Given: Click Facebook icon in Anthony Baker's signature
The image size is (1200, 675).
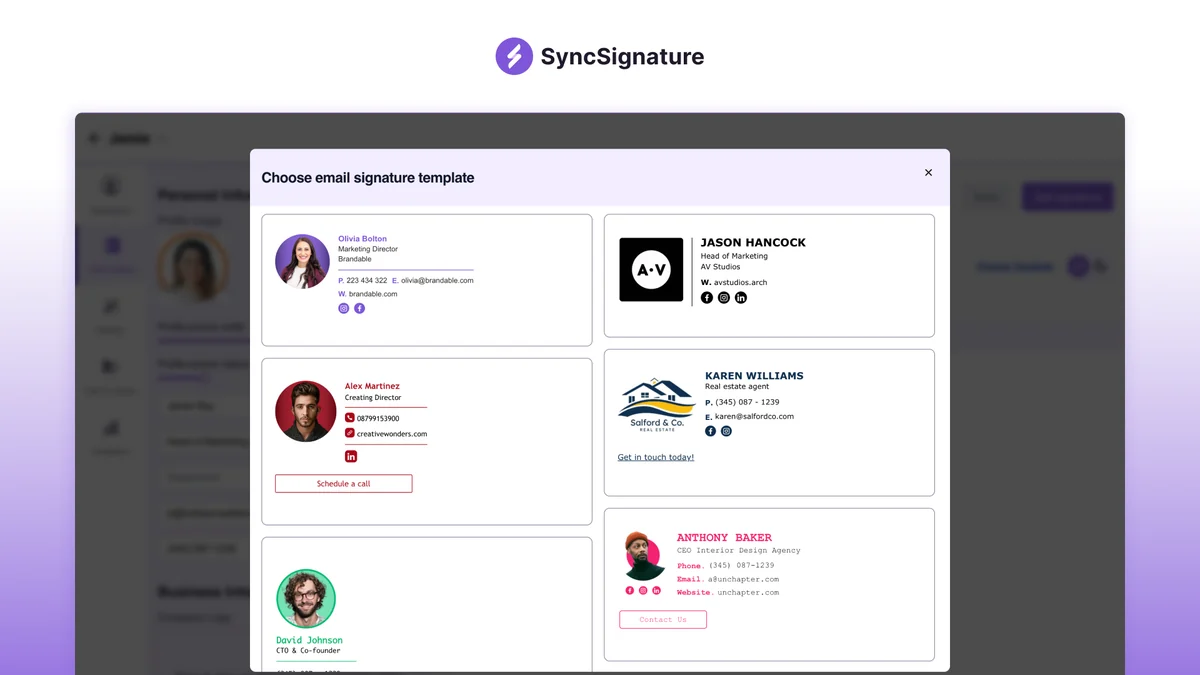Looking at the screenshot, I should pyautogui.click(x=629, y=590).
